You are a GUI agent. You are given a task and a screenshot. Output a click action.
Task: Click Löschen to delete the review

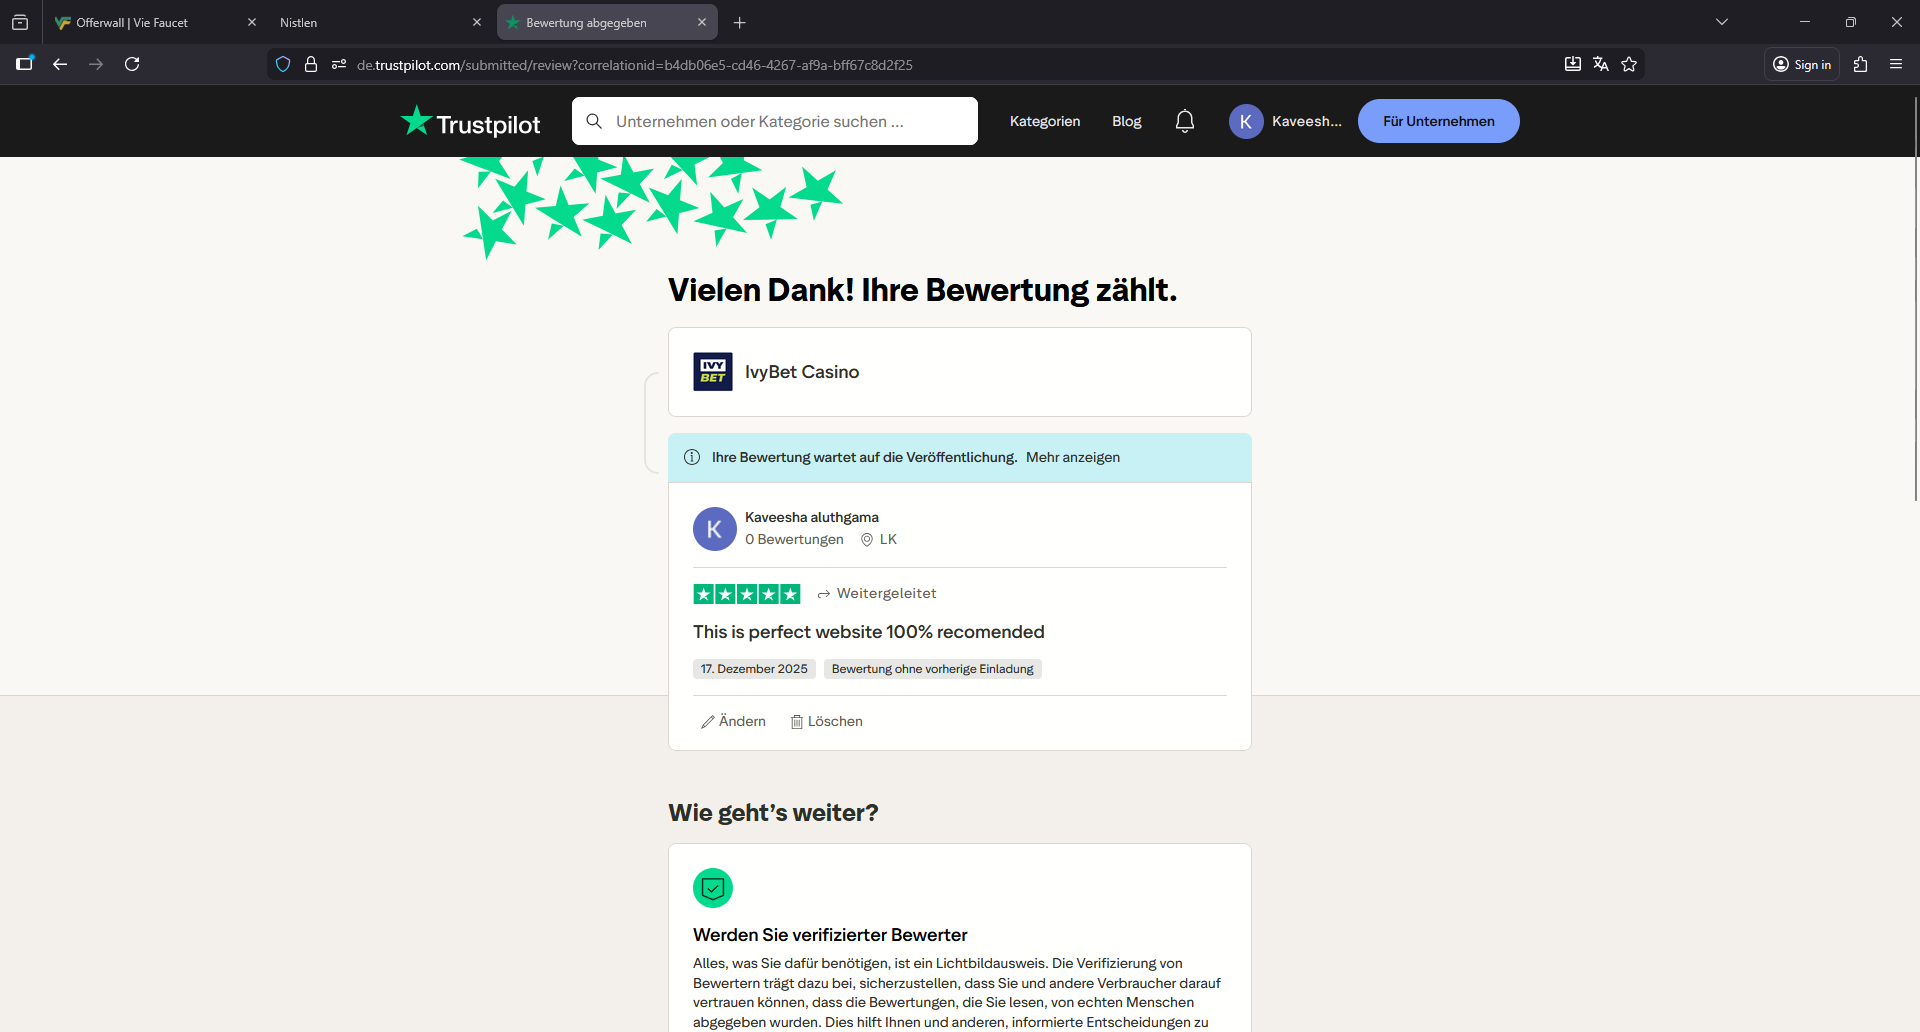pyautogui.click(x=827, y=721)
